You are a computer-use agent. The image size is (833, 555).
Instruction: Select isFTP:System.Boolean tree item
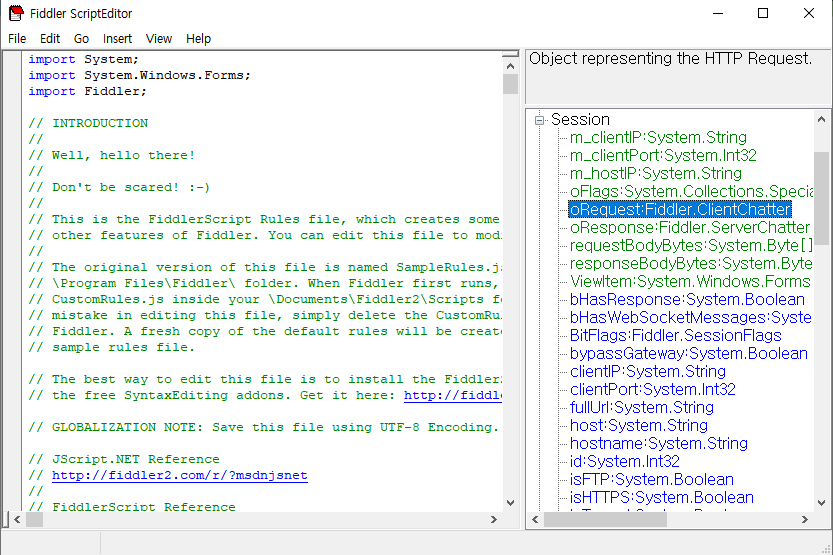[651, 480]
